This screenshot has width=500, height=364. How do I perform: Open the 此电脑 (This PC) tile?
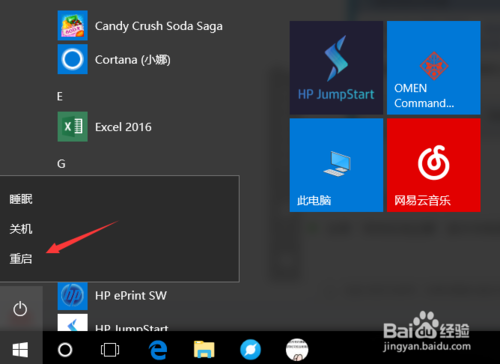pyautogui.click(x=336, y=165)
